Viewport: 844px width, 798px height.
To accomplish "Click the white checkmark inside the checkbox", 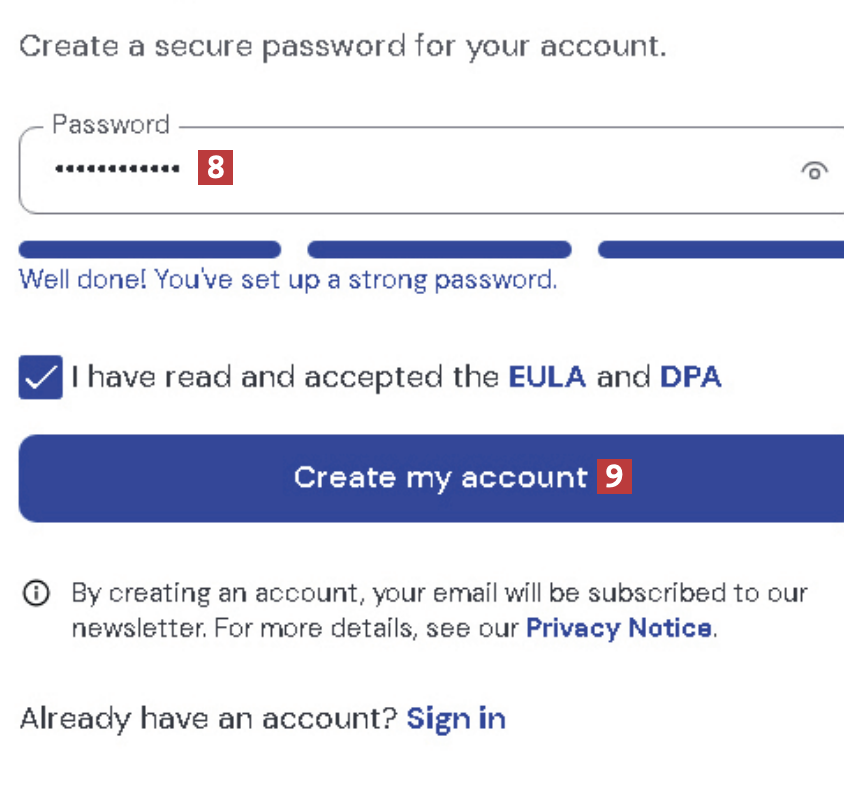I will point(41,378).
